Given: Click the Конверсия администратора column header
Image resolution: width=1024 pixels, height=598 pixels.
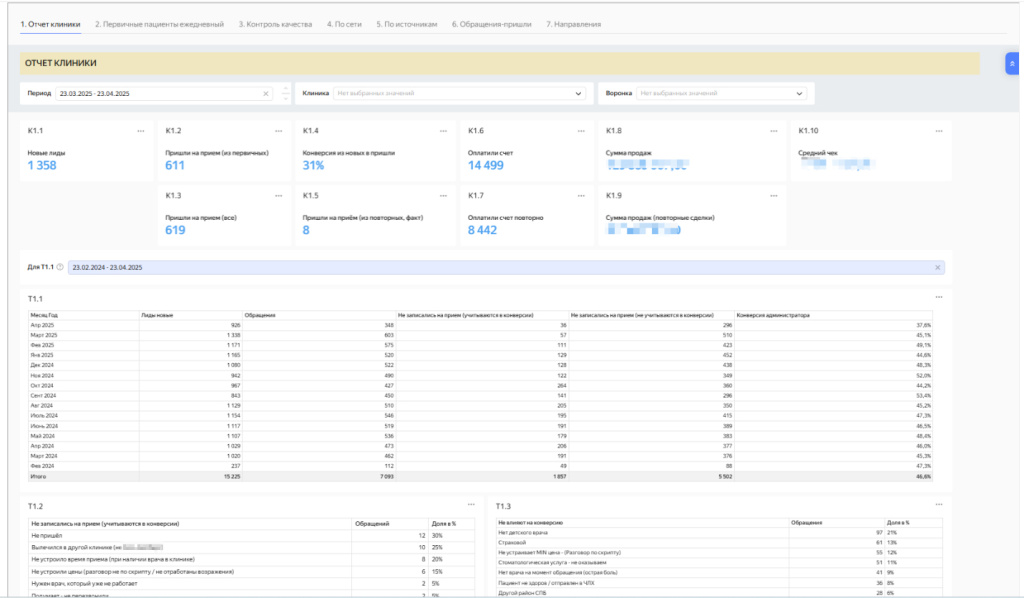Looking at the screenshot, I should tap(773, 315).
